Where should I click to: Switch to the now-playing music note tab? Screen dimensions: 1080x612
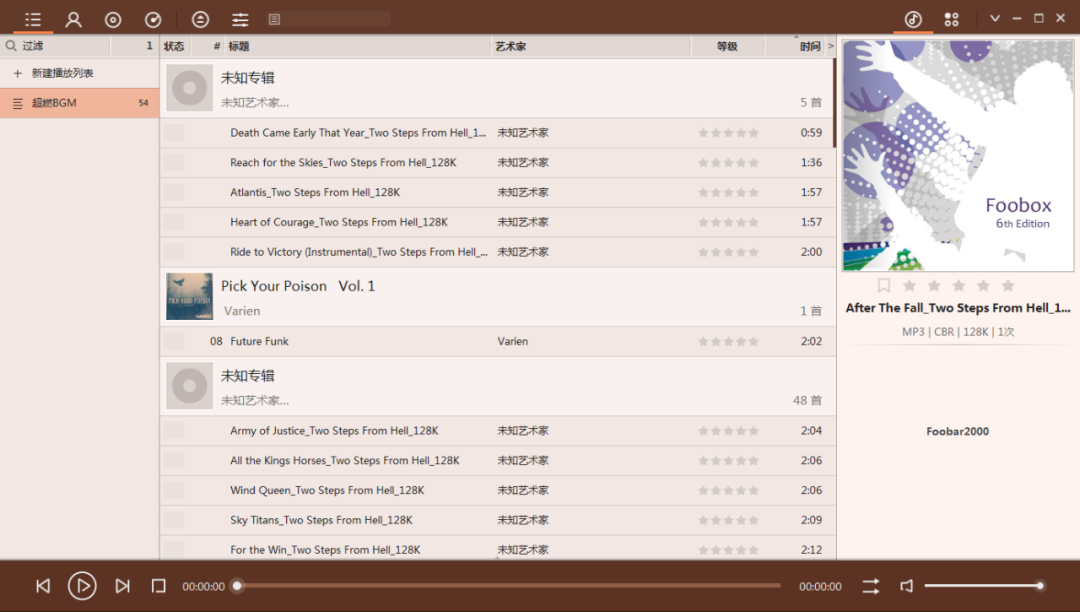click(x=912, y=19)
